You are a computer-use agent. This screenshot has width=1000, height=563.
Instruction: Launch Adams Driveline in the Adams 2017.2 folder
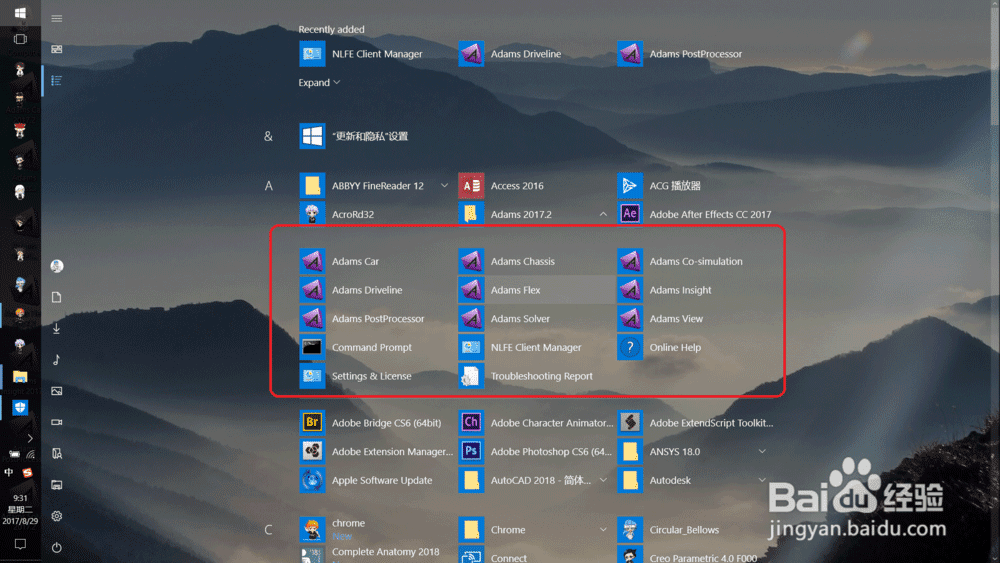(376, 289)
